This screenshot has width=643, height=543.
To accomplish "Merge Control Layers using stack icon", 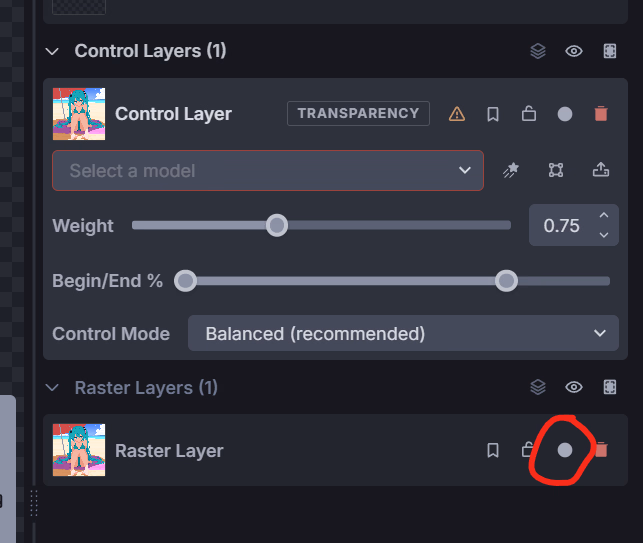I will 538,51.
